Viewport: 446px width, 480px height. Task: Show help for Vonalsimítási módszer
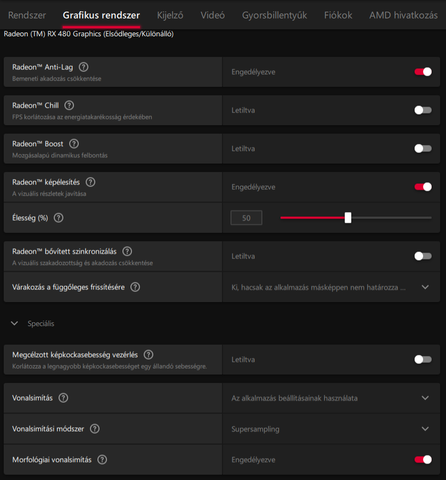pos(95,429)
